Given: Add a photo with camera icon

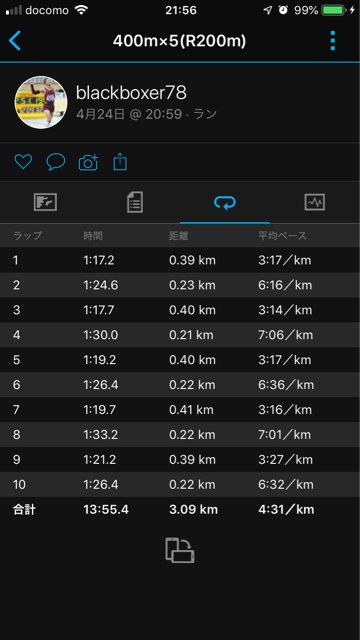Looking at the screenshot, I should [89, 162].
